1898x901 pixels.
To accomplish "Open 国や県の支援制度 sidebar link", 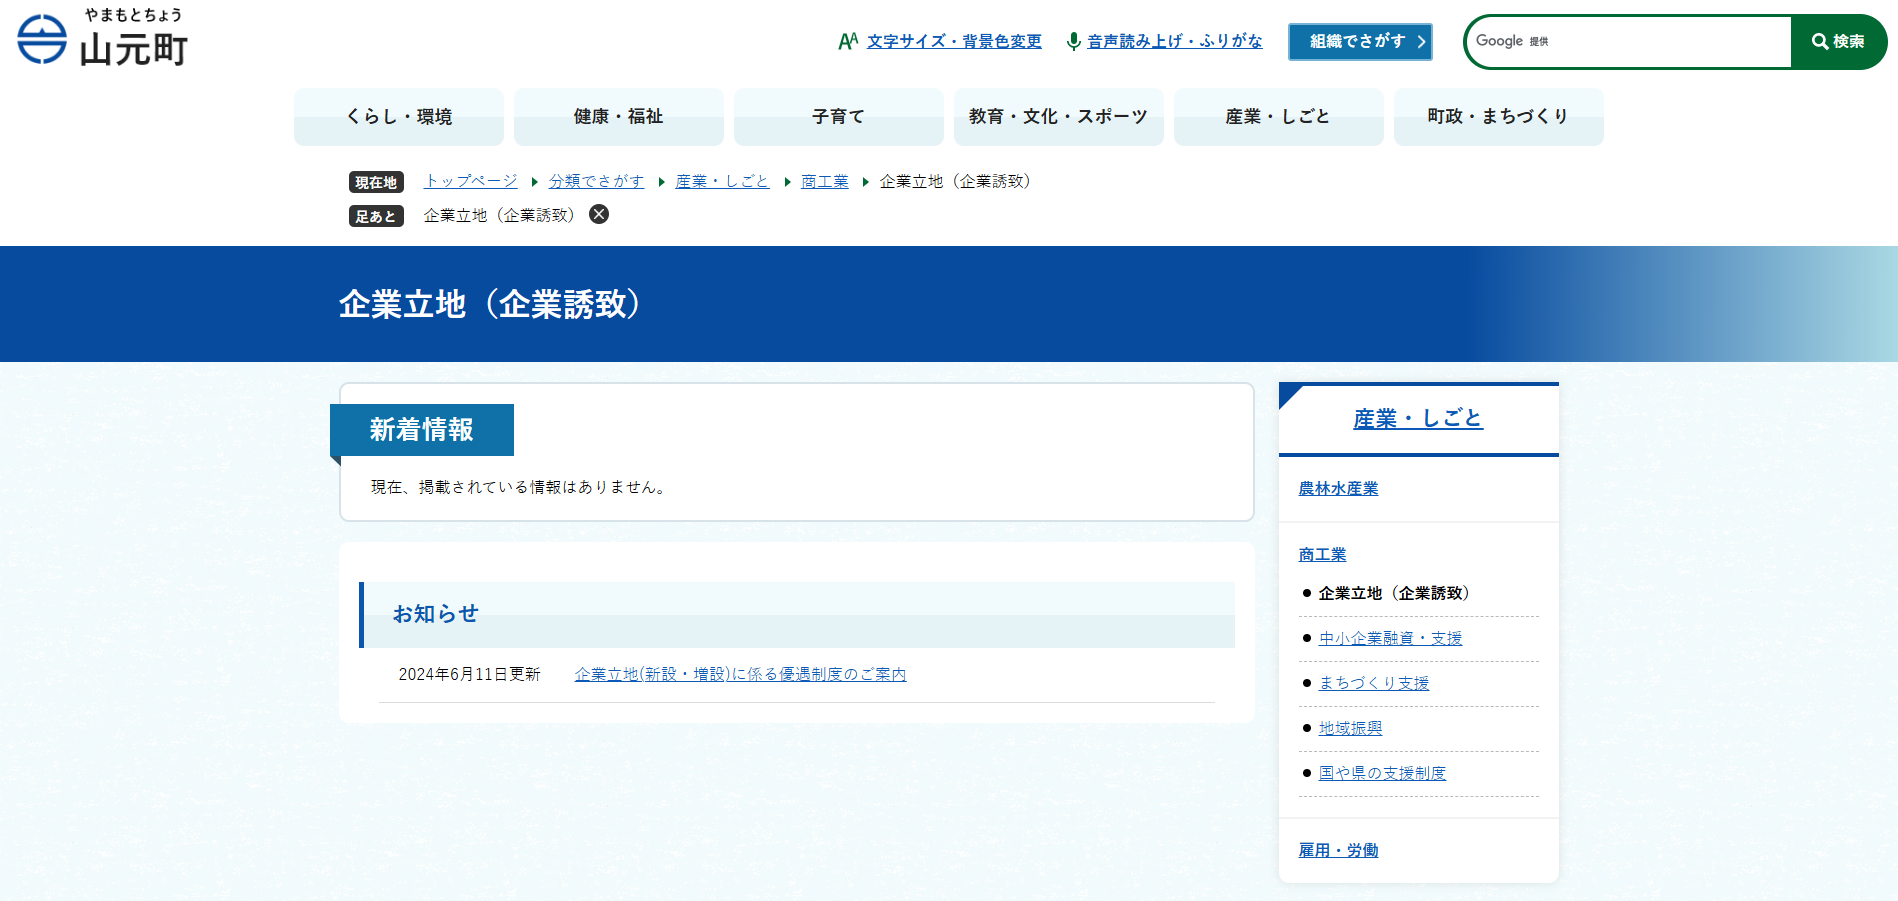I will click(x=1382, y=773).
